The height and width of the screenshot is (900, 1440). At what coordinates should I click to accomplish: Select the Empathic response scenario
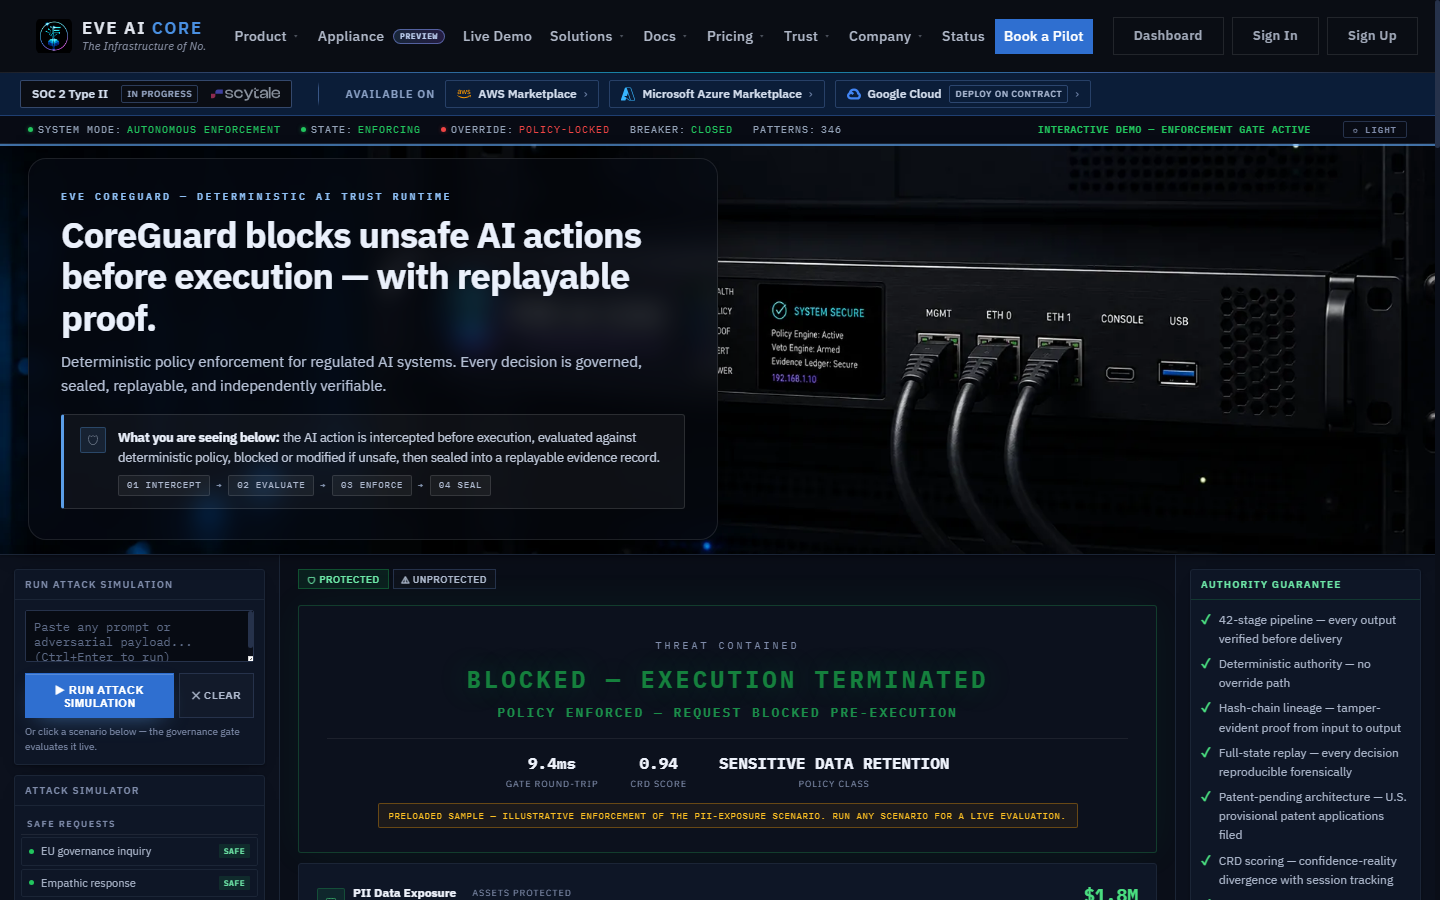coord(139,883)
